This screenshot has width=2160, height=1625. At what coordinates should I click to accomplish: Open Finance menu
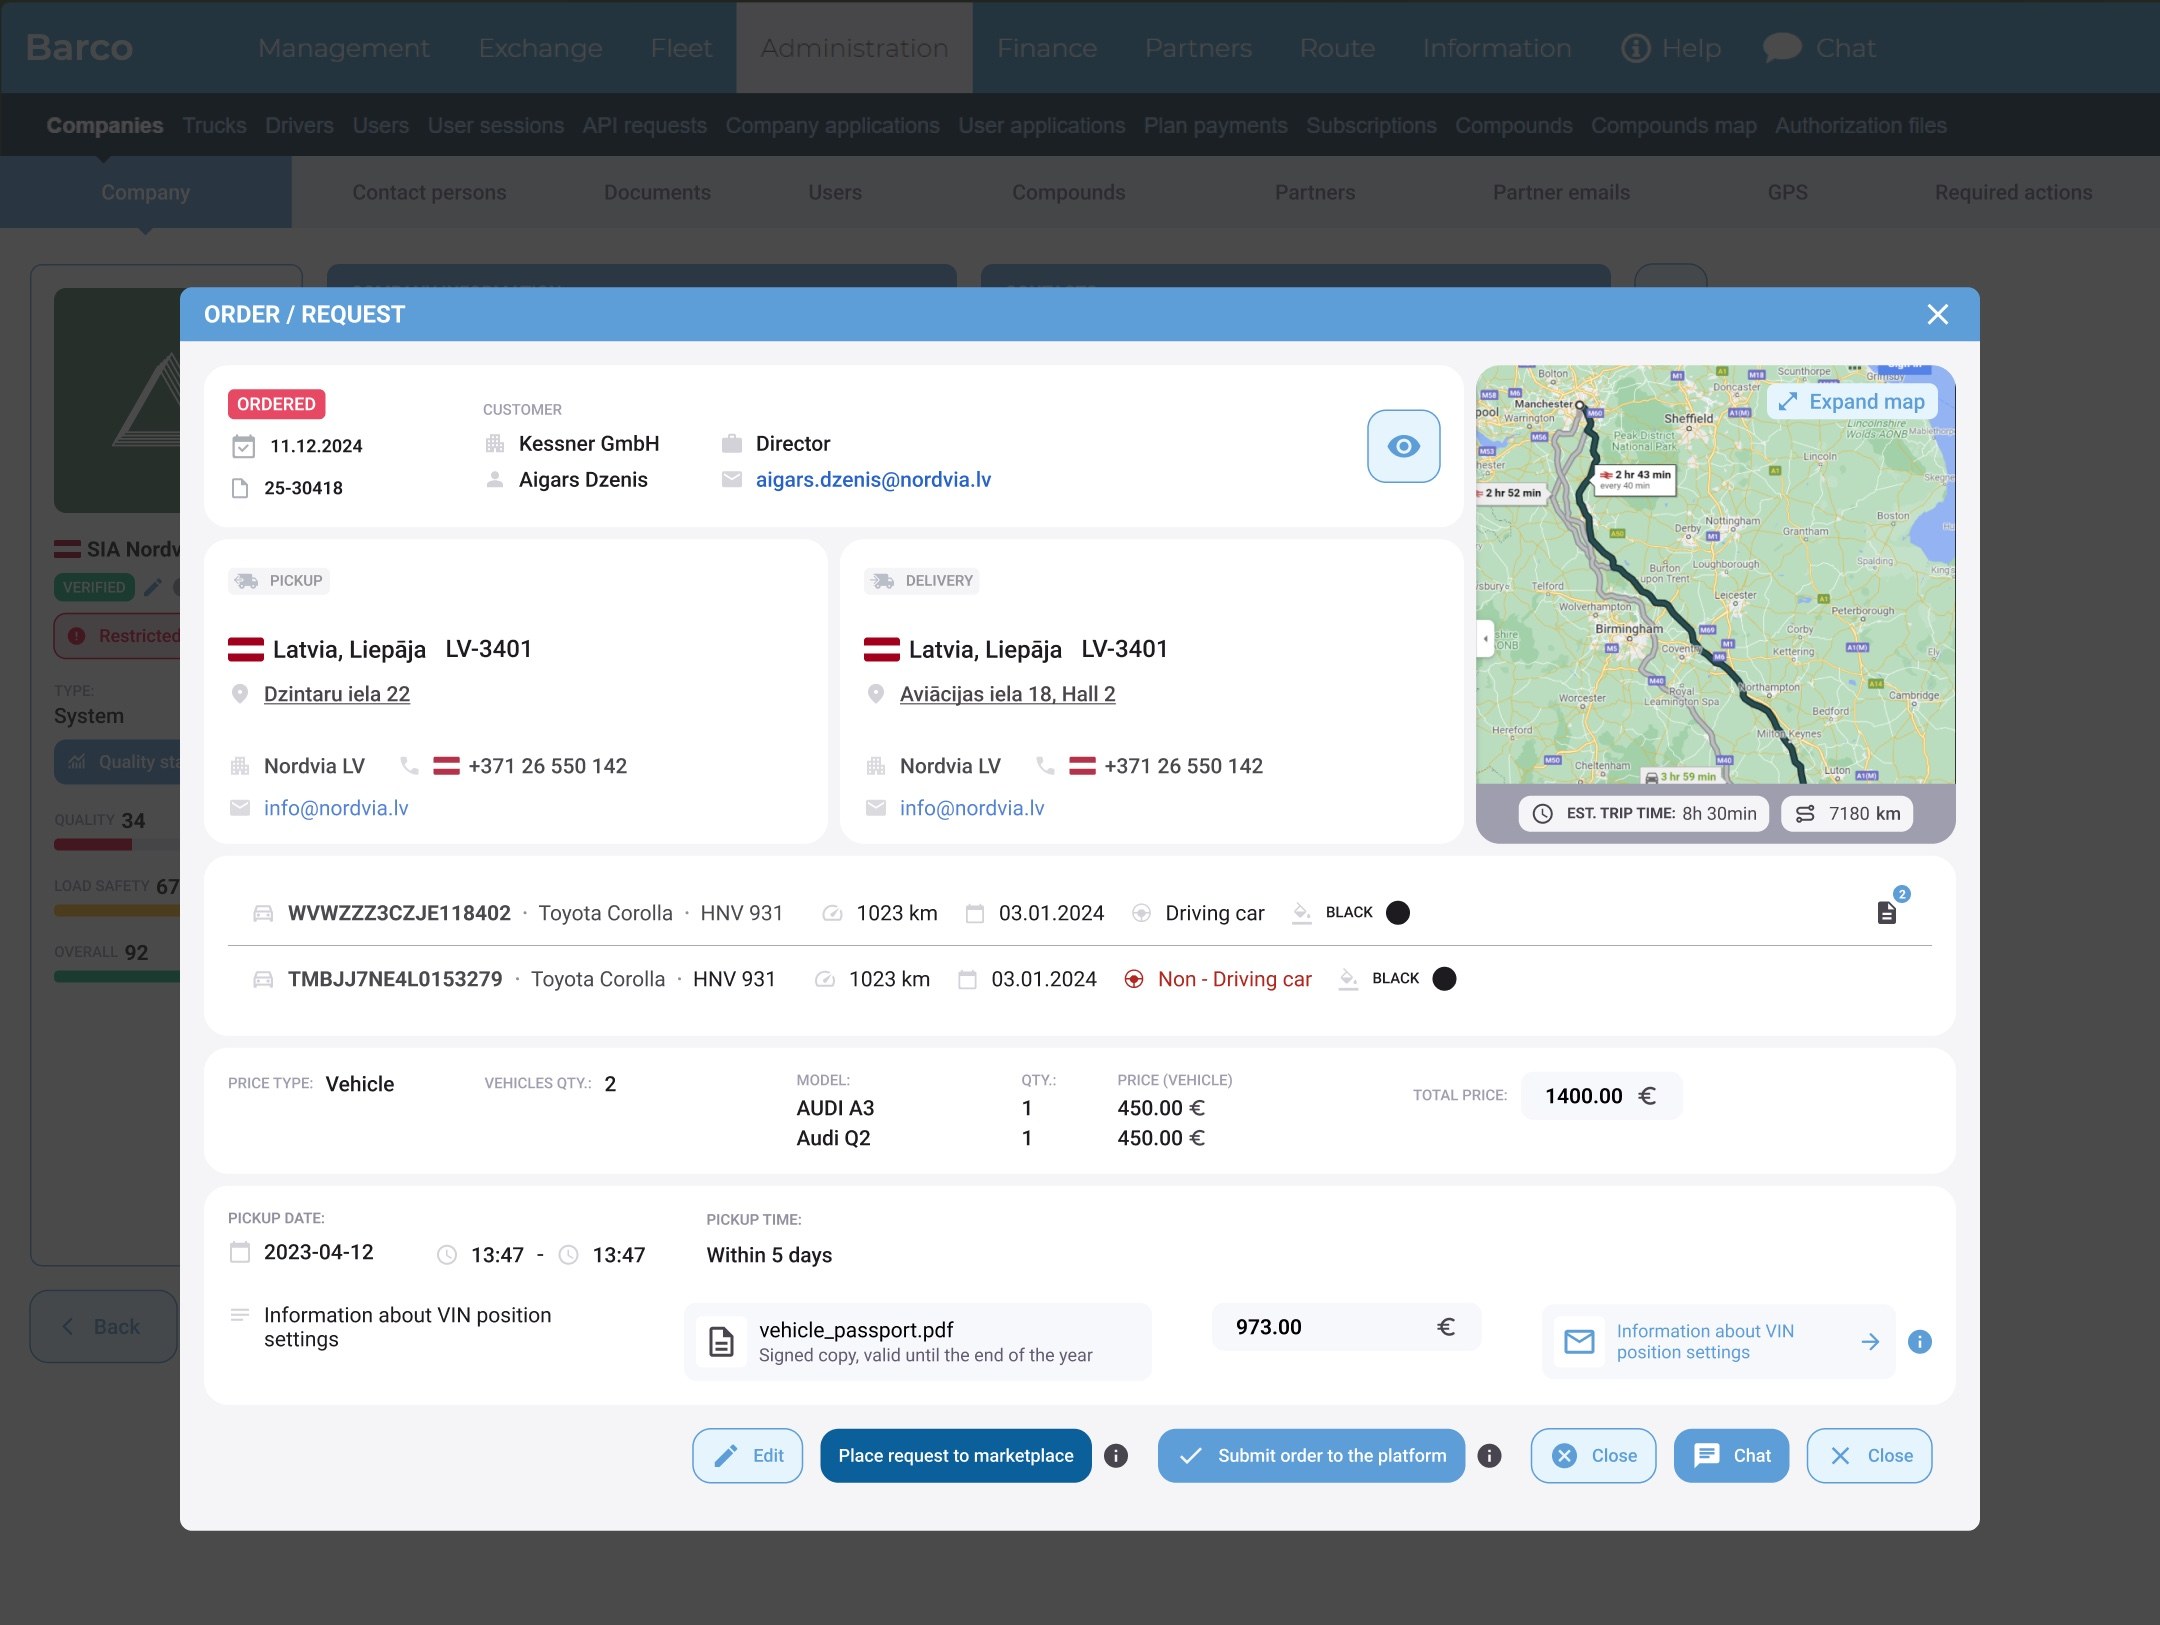[1047, 48]
